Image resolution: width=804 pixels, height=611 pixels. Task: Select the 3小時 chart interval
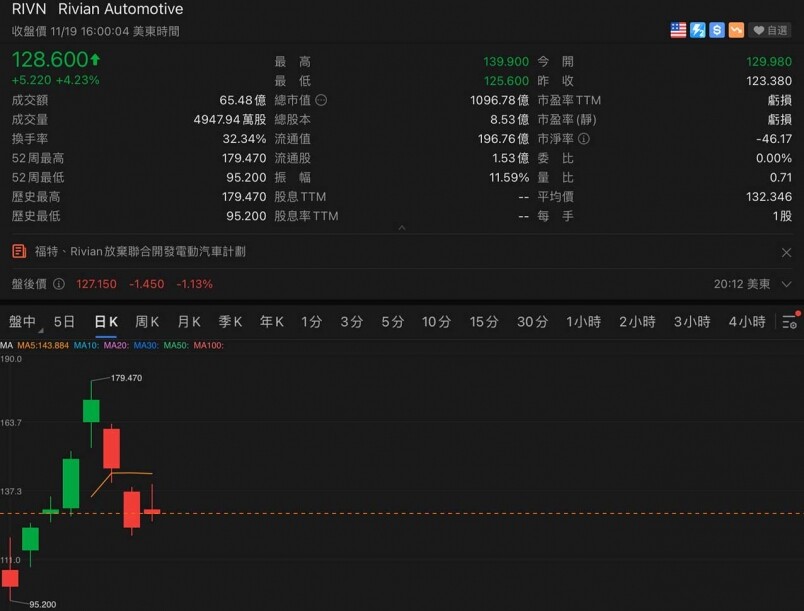[x=692, y=322]
